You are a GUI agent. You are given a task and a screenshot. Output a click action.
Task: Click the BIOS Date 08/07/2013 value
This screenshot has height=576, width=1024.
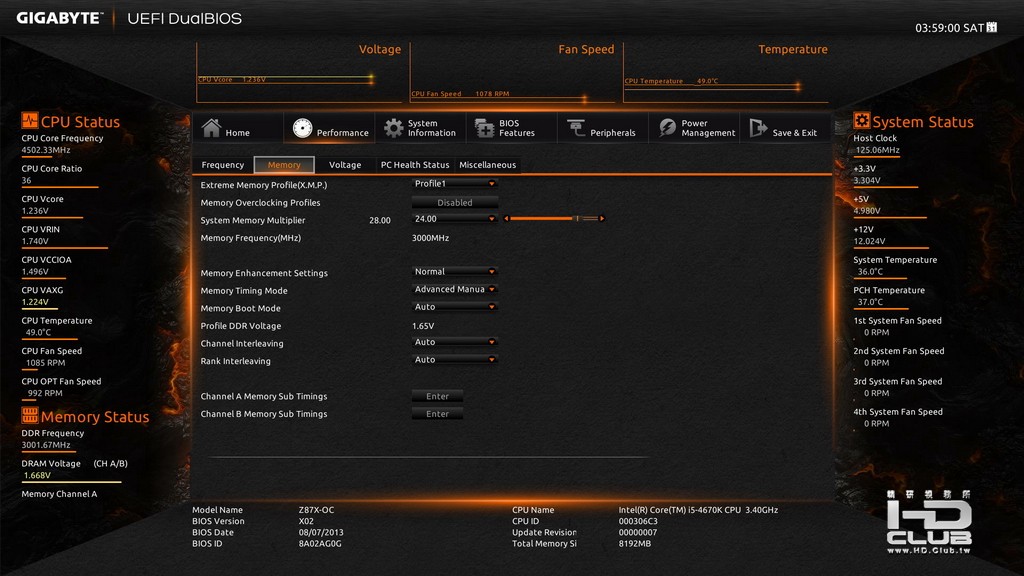pos(321,532)
